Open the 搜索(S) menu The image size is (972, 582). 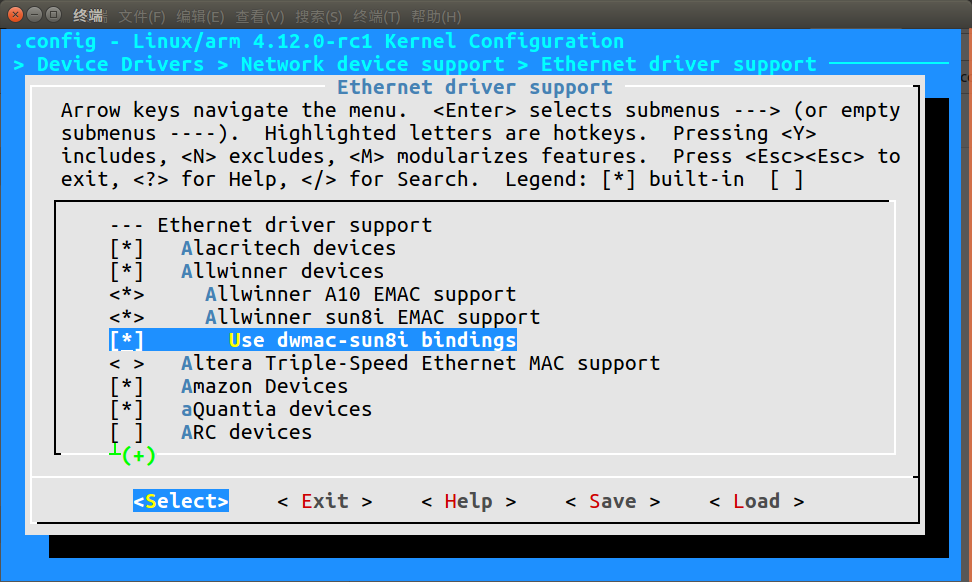click(x=318, y=16)
